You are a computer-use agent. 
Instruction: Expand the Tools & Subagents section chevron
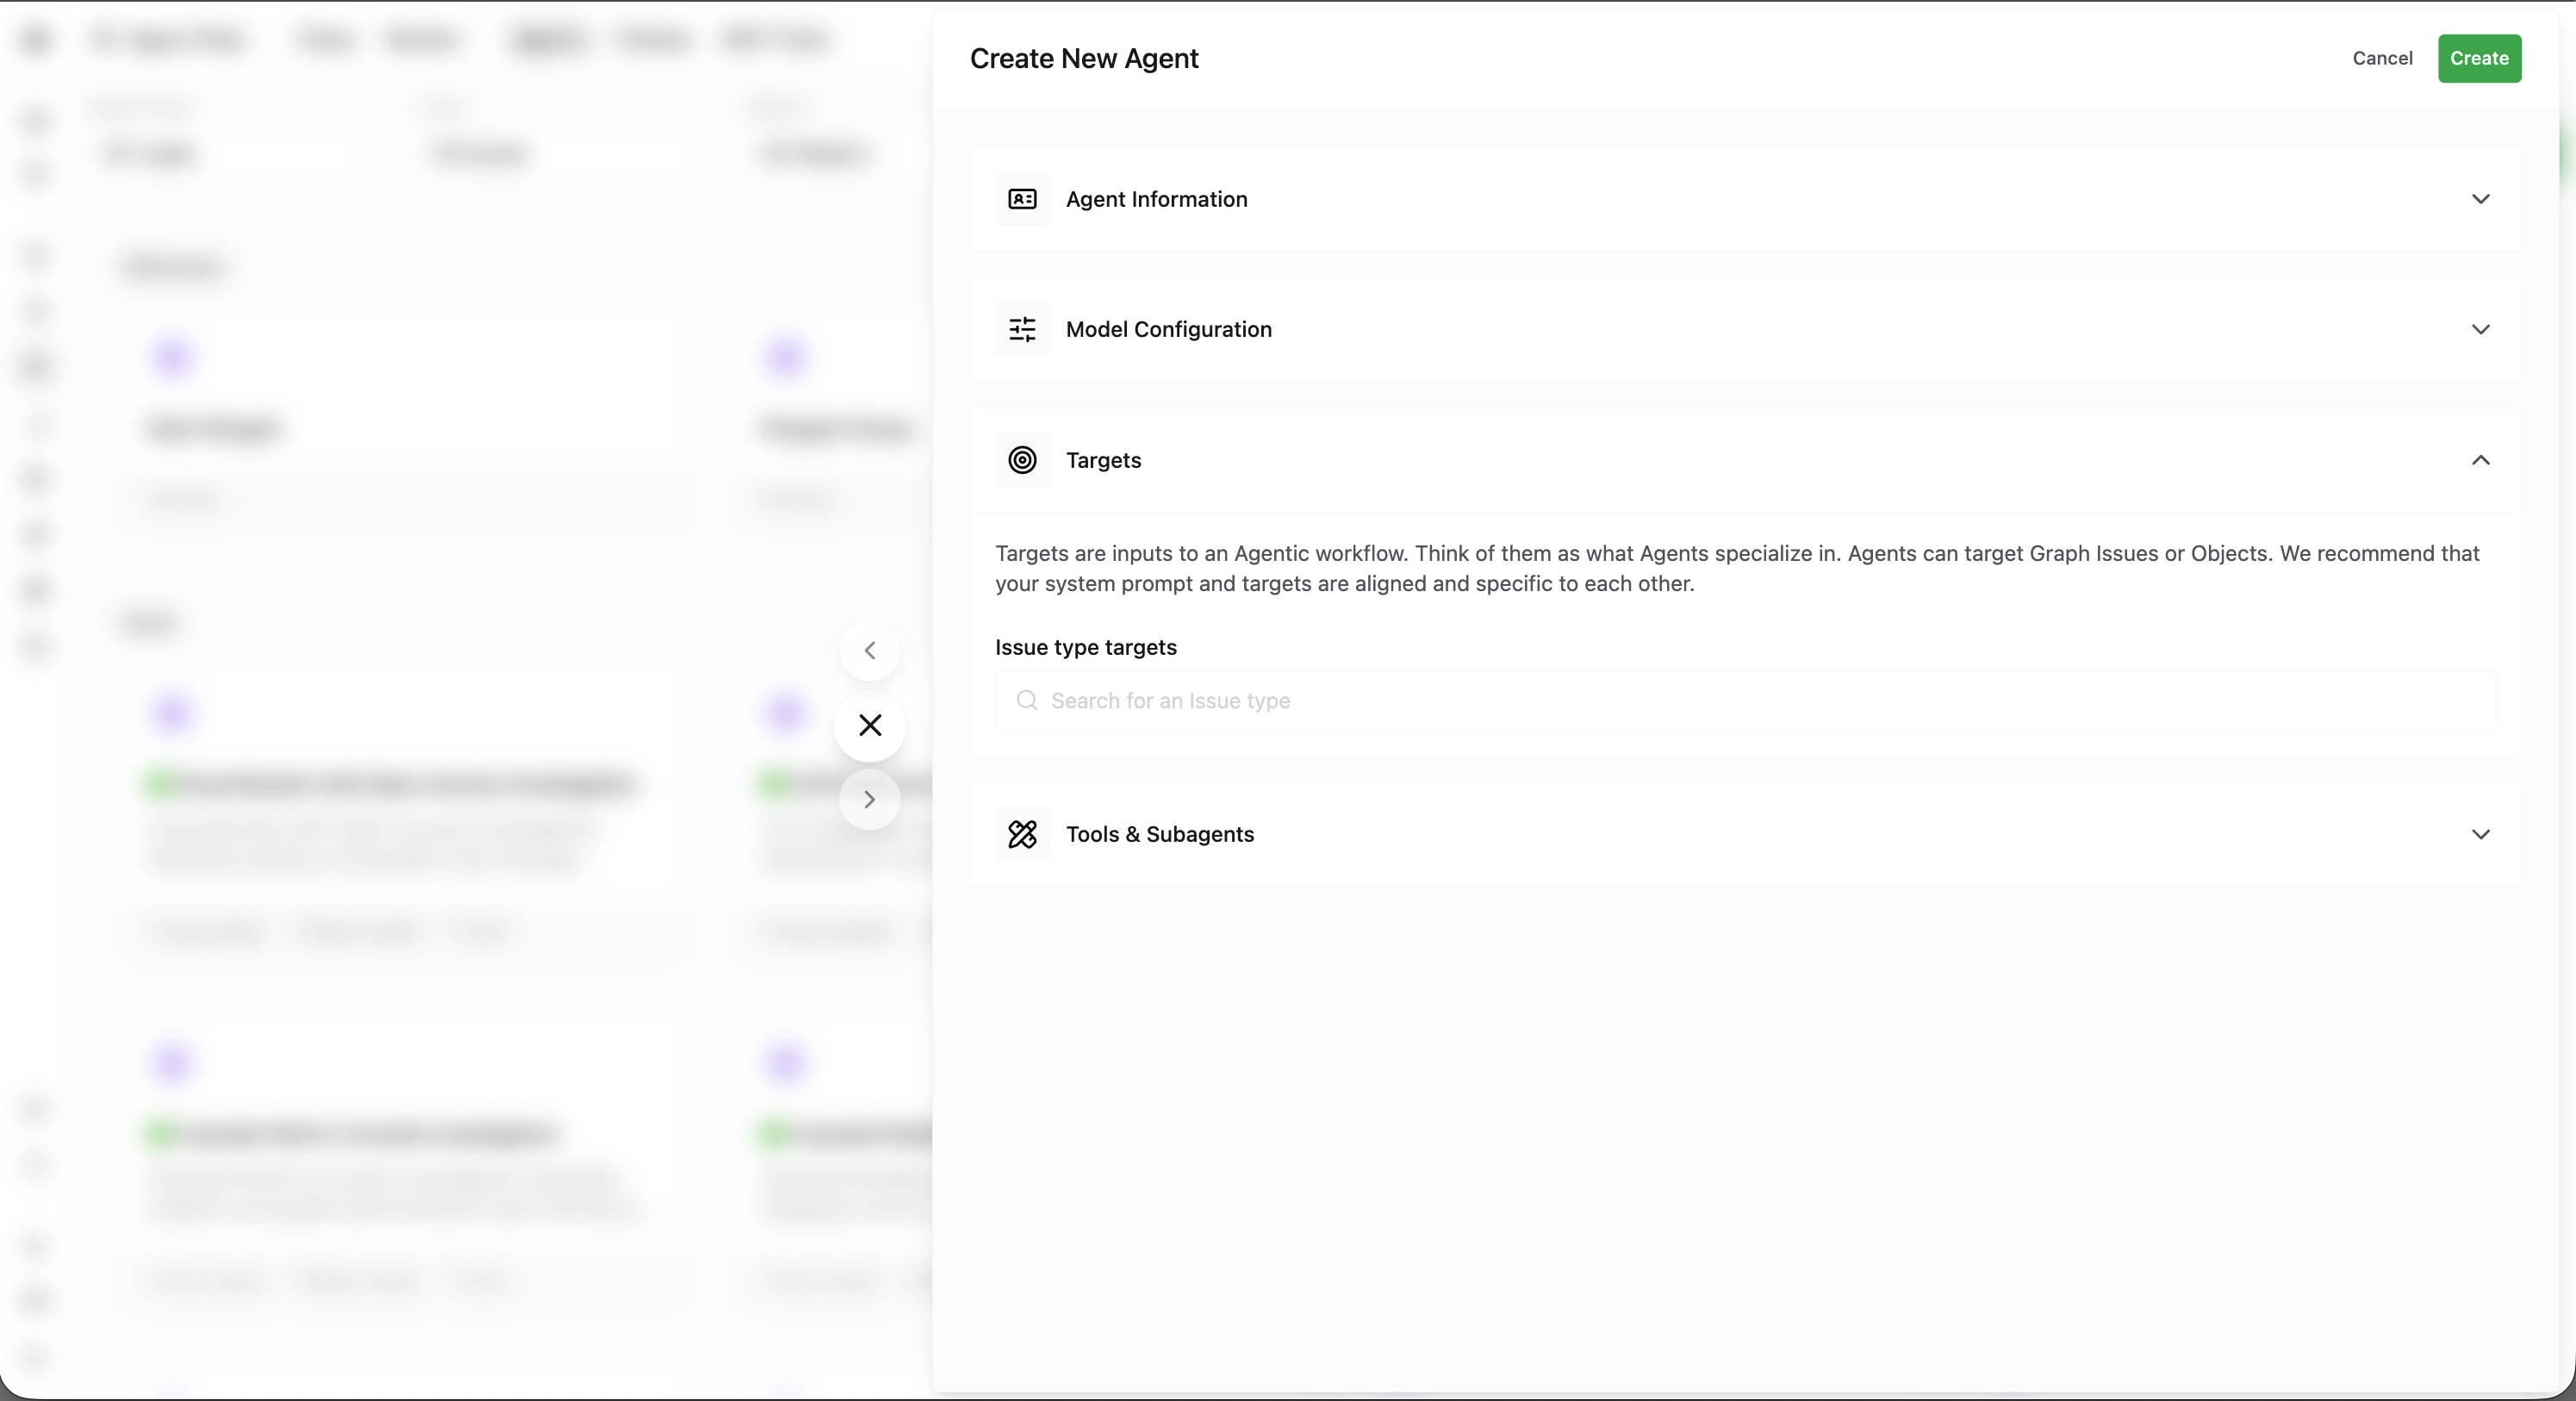coord(2480,834)
